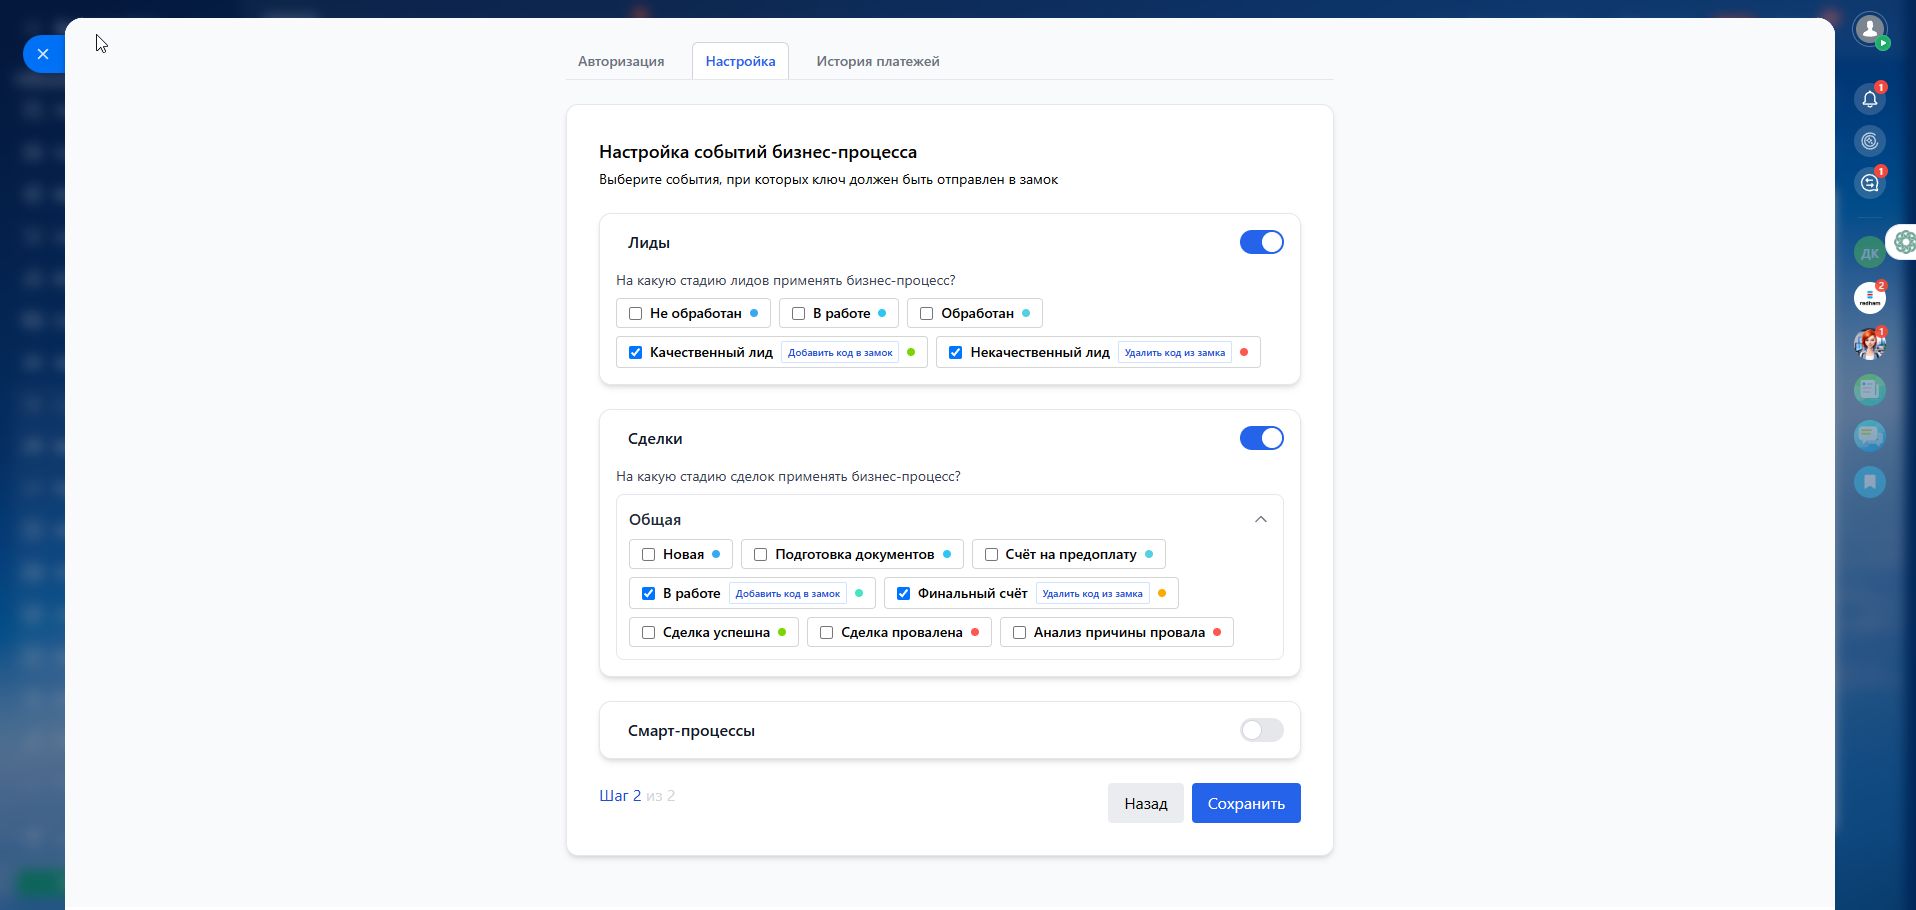
Task: Disable the Лиды toggle switch
Action: pyautogui.click(x=1261, y=242)
